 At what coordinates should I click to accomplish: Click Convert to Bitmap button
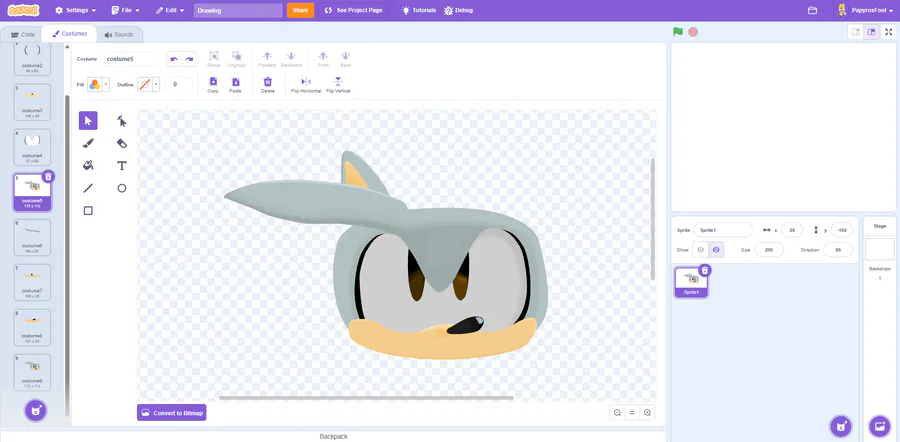click(172, 413)
